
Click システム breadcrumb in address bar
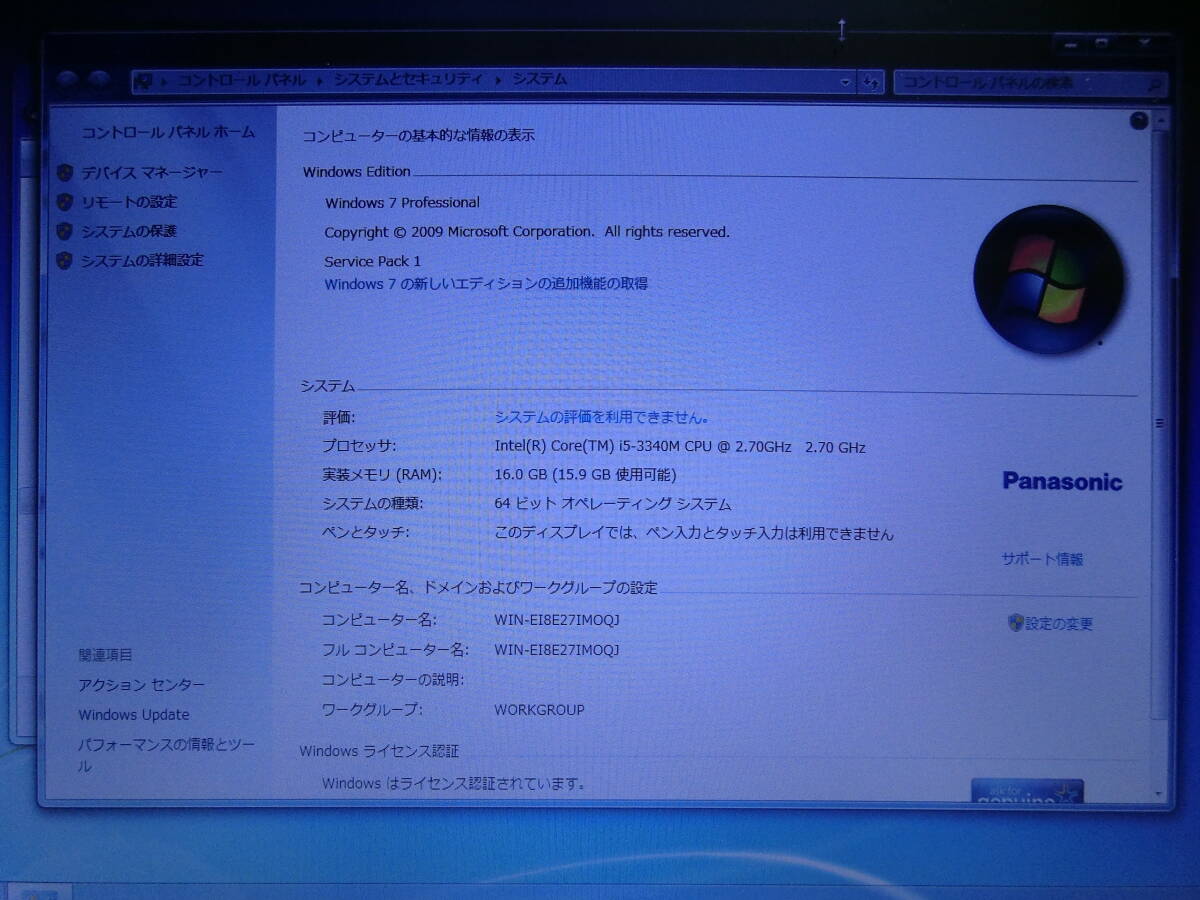point(539,79)
